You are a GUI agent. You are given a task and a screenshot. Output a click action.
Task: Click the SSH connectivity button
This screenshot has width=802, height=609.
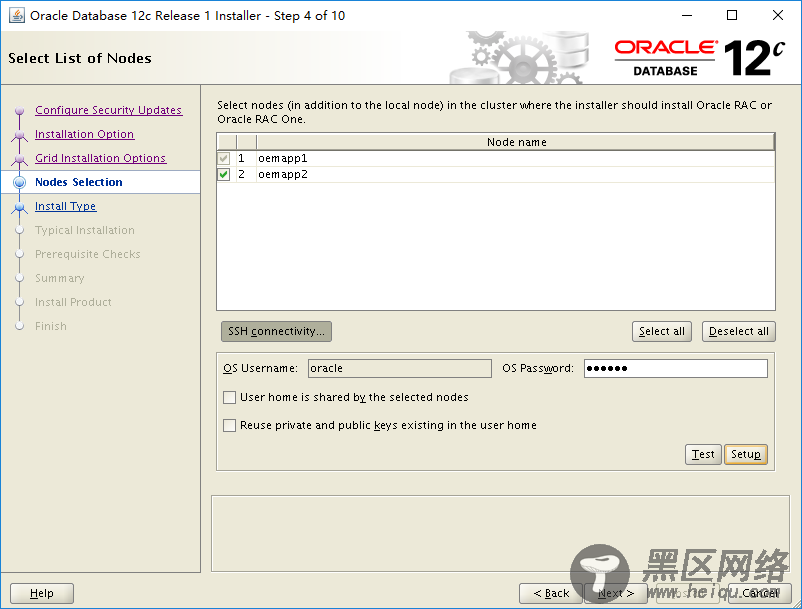pyautogui.click(x=276, y=331)
